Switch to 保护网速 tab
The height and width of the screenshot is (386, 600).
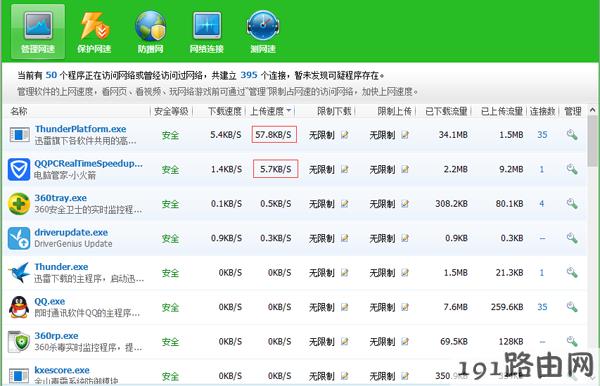[x=94, y=32]
